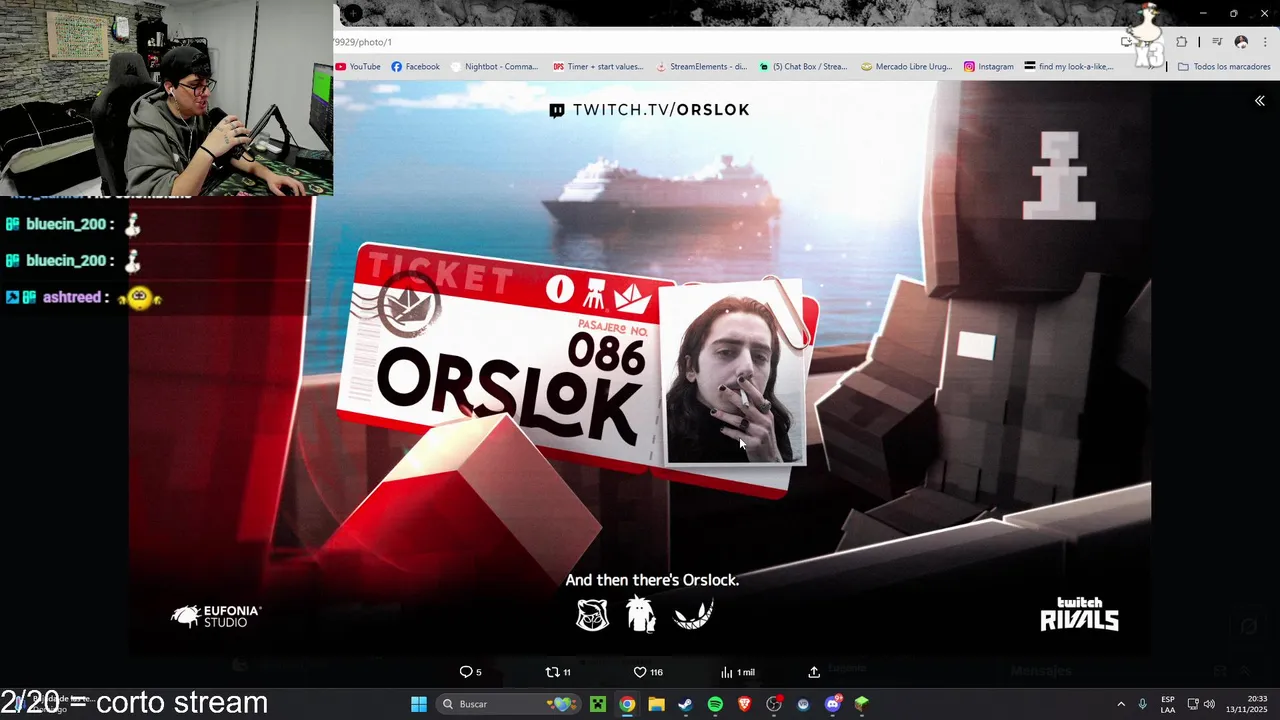Open the Minecraft creeper icon on taskbar
This screenshot has height=720, width=1280.
click(x=598, y=704)
